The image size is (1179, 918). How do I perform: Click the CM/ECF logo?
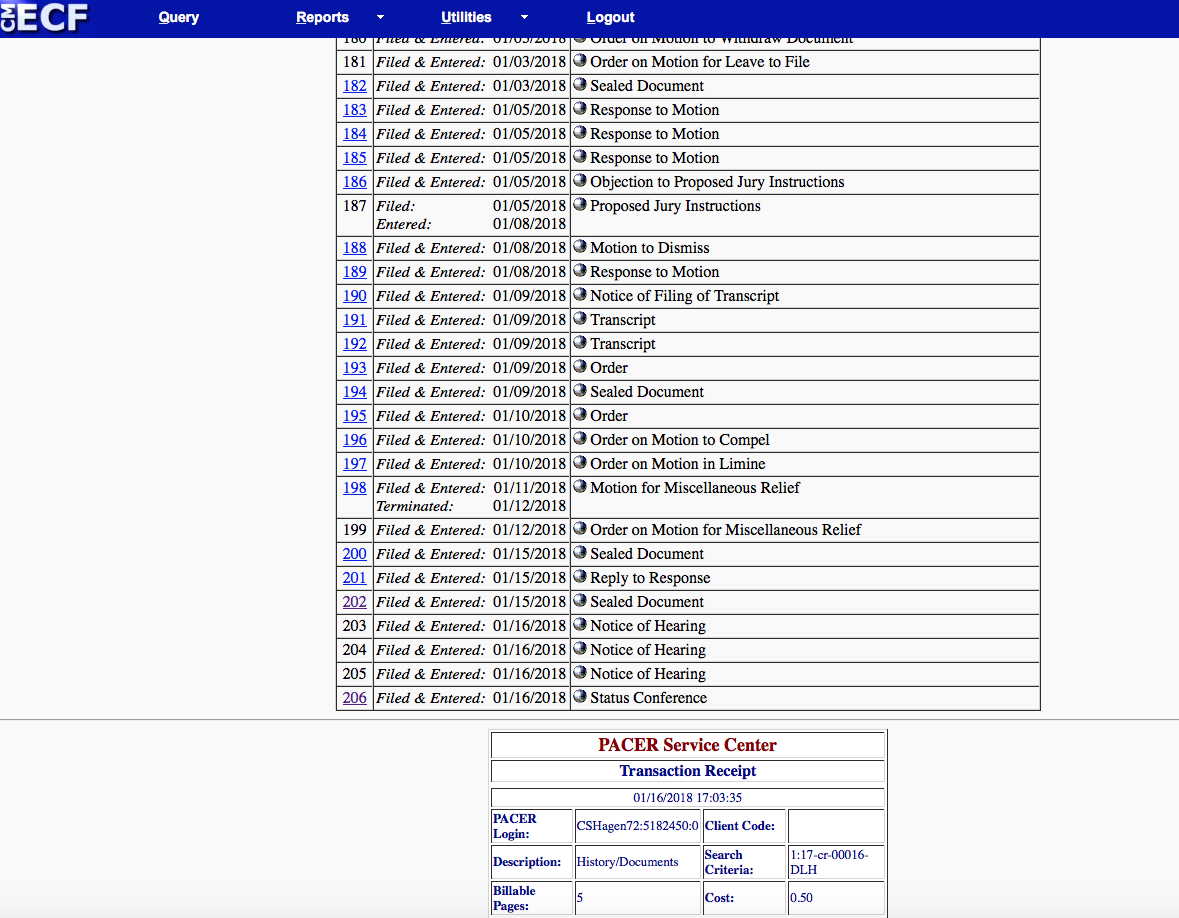pyautogui.click(x=44, y=17)
